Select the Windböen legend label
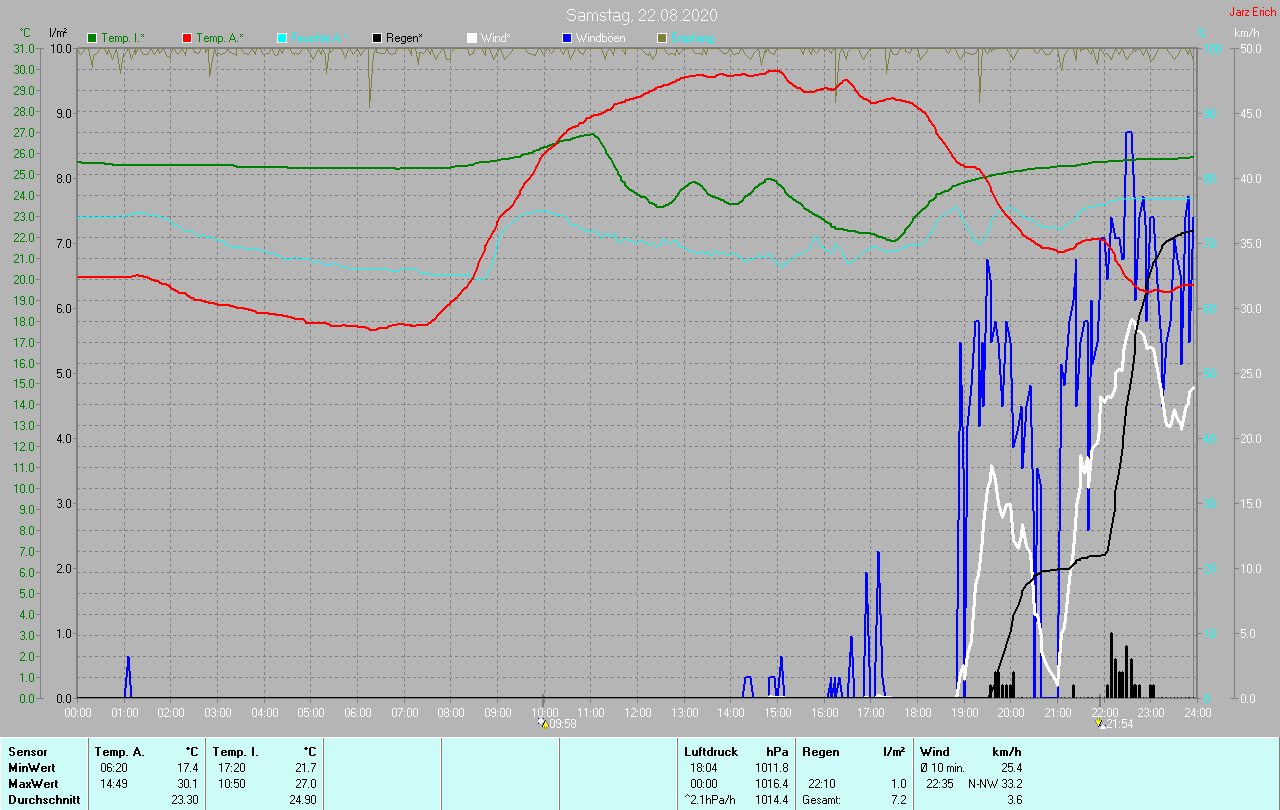Image resolution: width=1280 pixels, height=810 pixels. pos(599,38)
